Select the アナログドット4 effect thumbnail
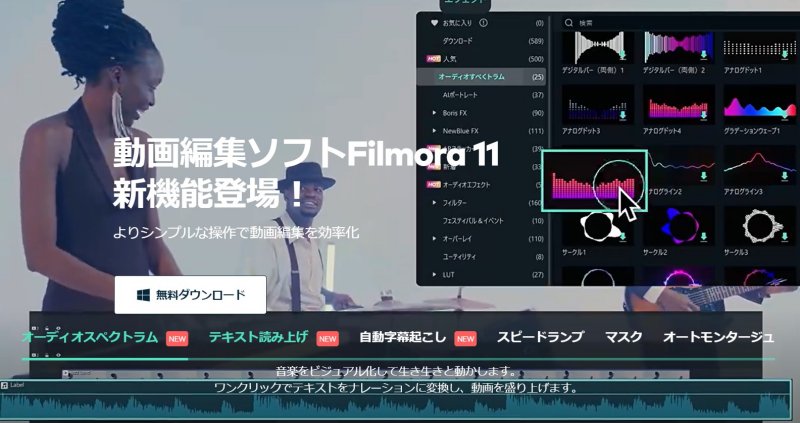This screenshot has width=800, height=423. [x=679, y=105]
